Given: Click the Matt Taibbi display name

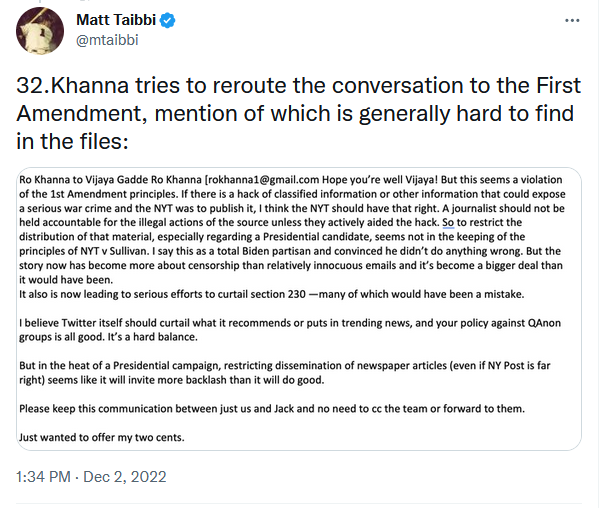Looking at the screenshot, I should (x=116, y=20).
